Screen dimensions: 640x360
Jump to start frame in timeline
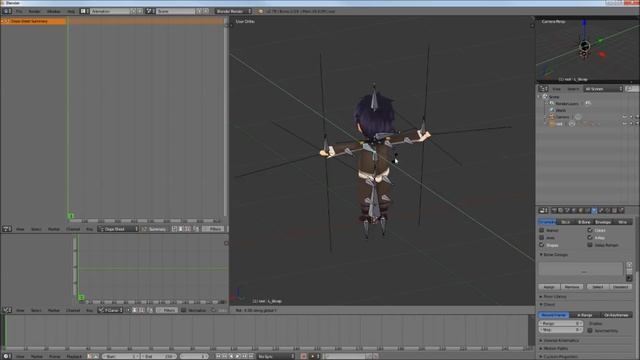coord(218,356)
